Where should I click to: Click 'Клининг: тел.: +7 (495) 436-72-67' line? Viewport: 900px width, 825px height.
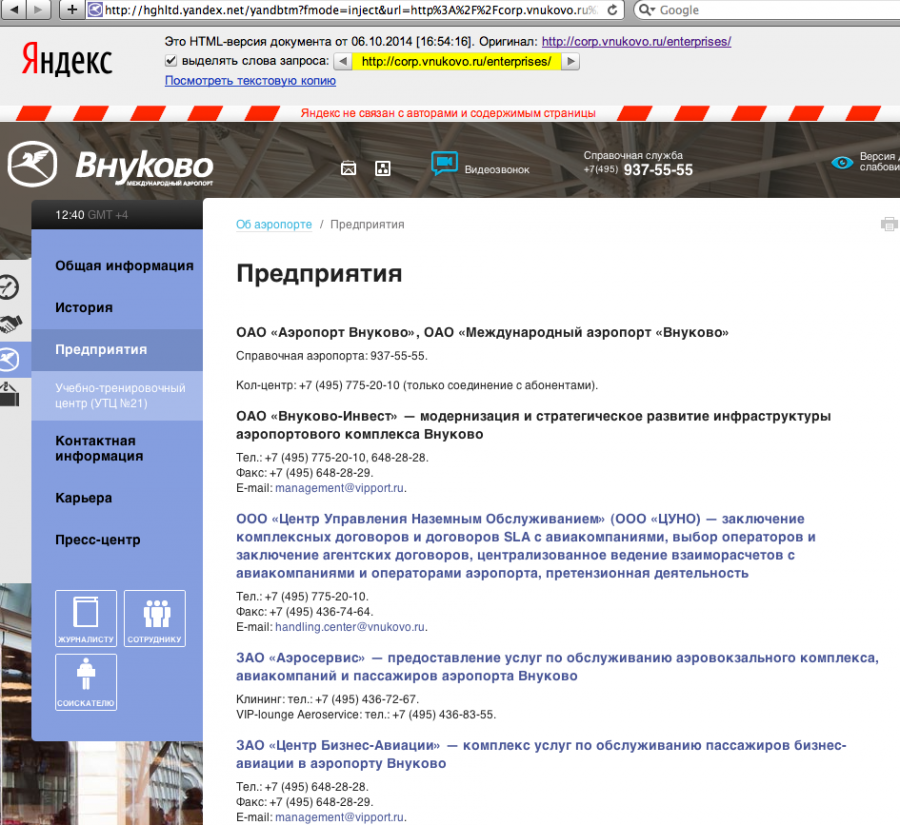click(x=327, y=699)
